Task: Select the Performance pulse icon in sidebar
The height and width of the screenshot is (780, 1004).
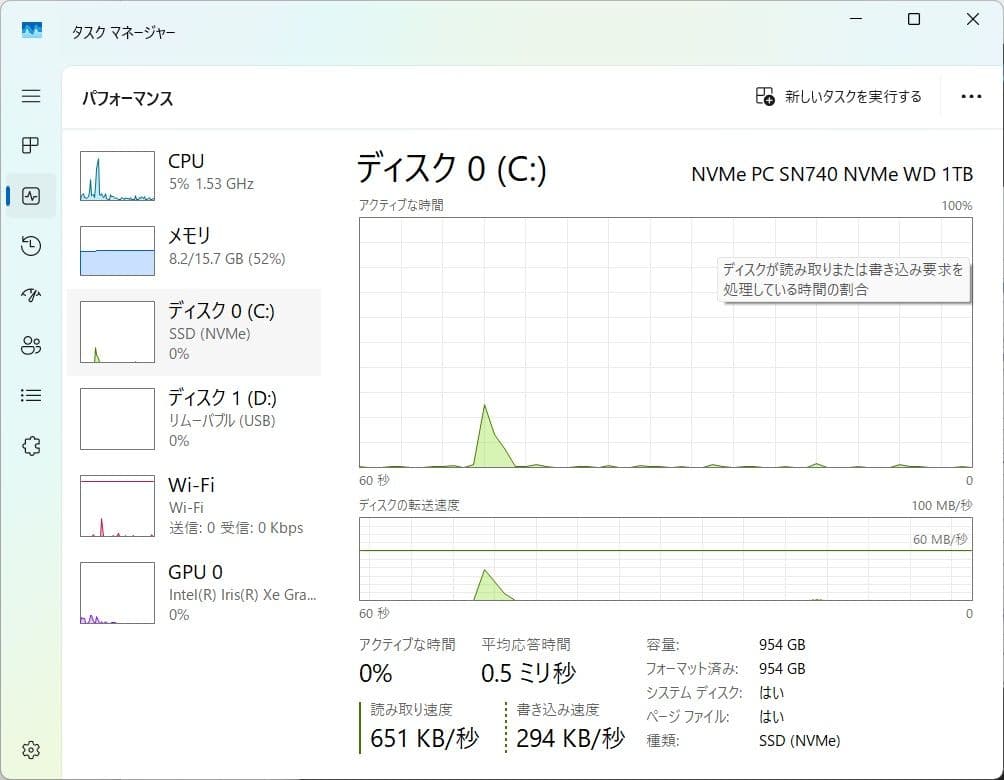Action: pos(30,195)
